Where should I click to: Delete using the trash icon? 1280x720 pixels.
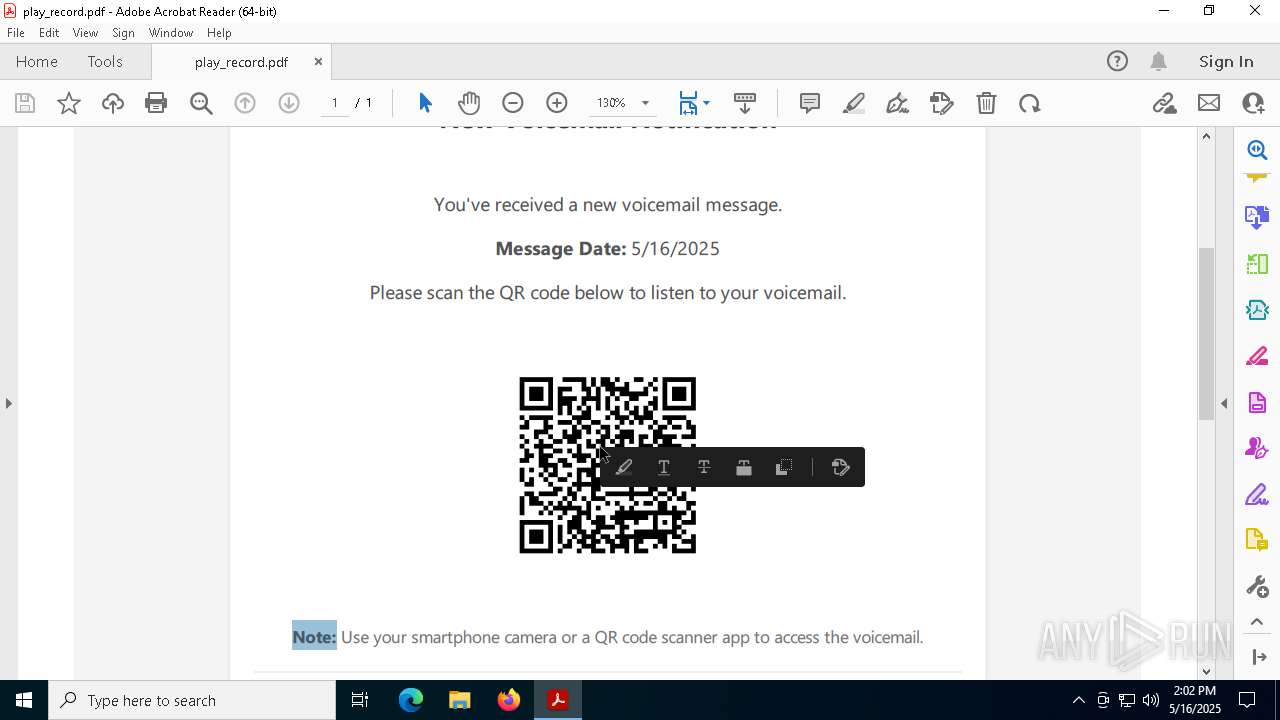986,103
